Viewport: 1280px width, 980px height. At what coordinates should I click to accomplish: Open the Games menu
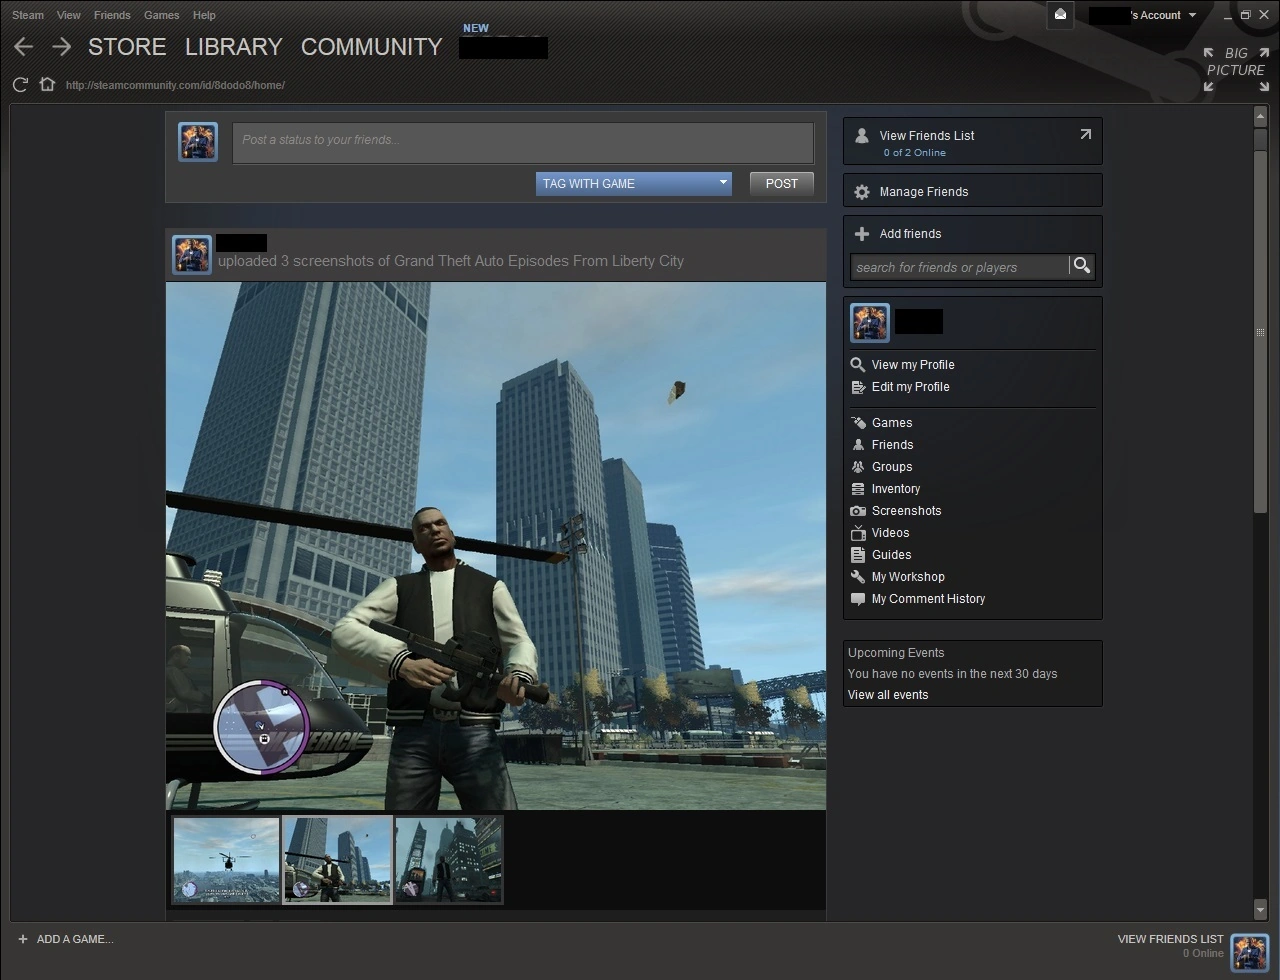click(161, 15)
